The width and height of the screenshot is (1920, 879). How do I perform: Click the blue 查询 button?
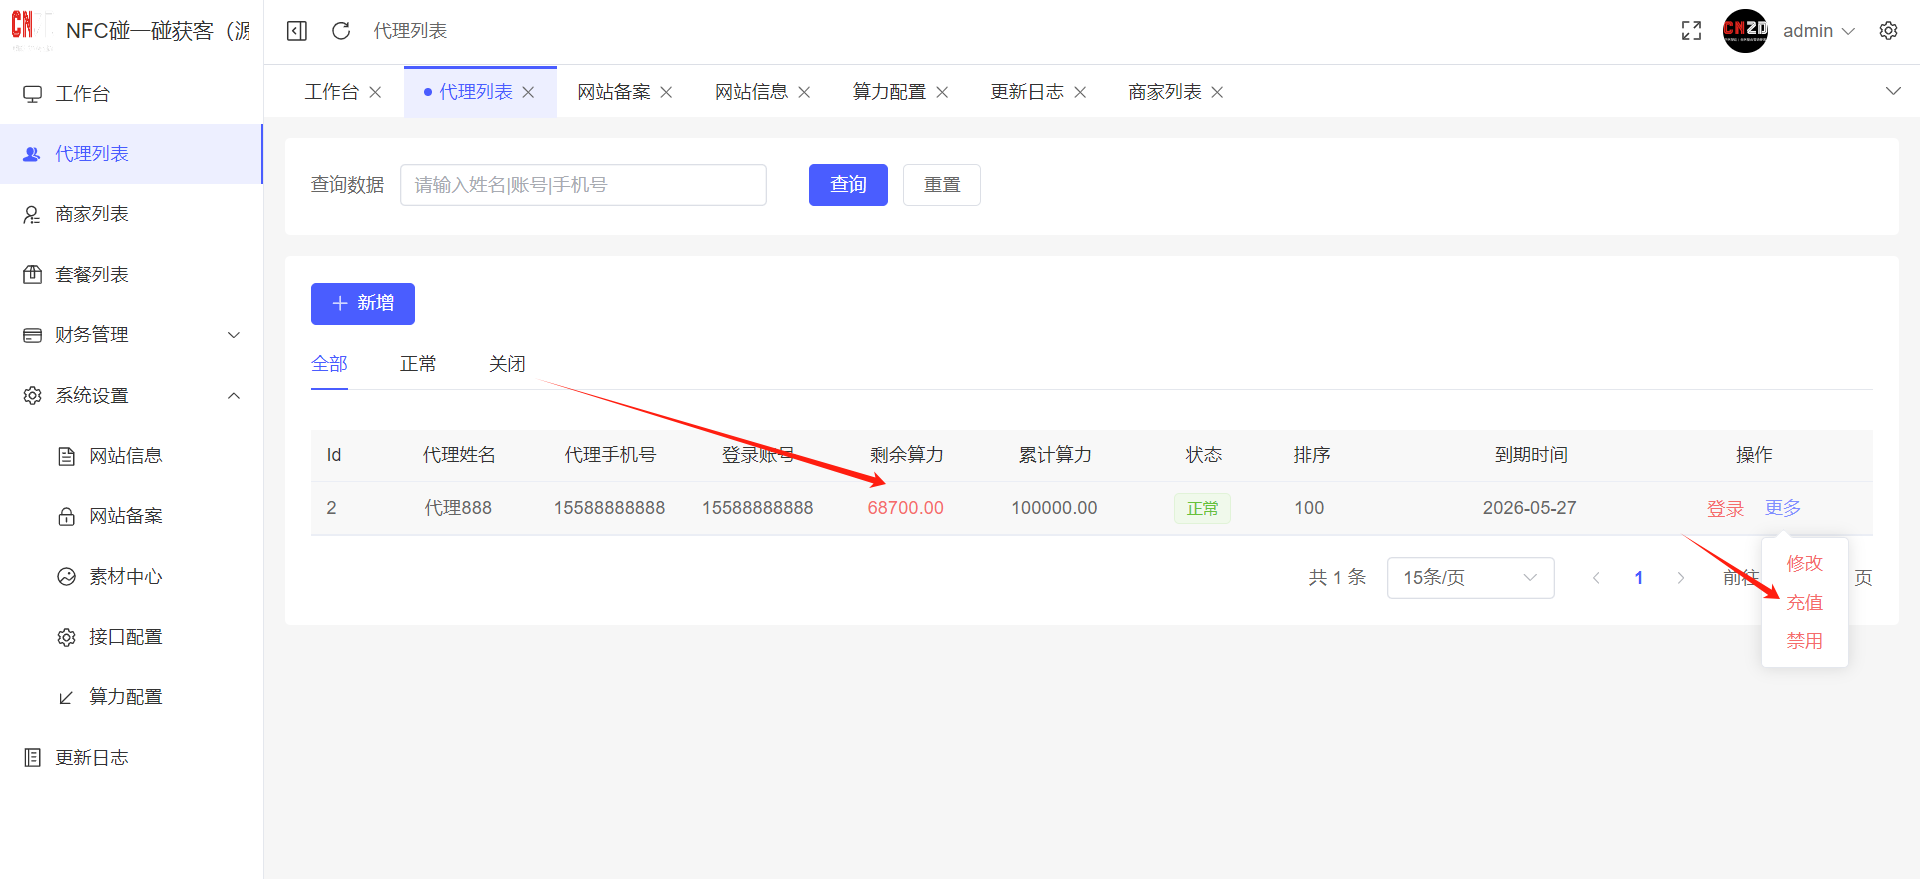point(847,185)
